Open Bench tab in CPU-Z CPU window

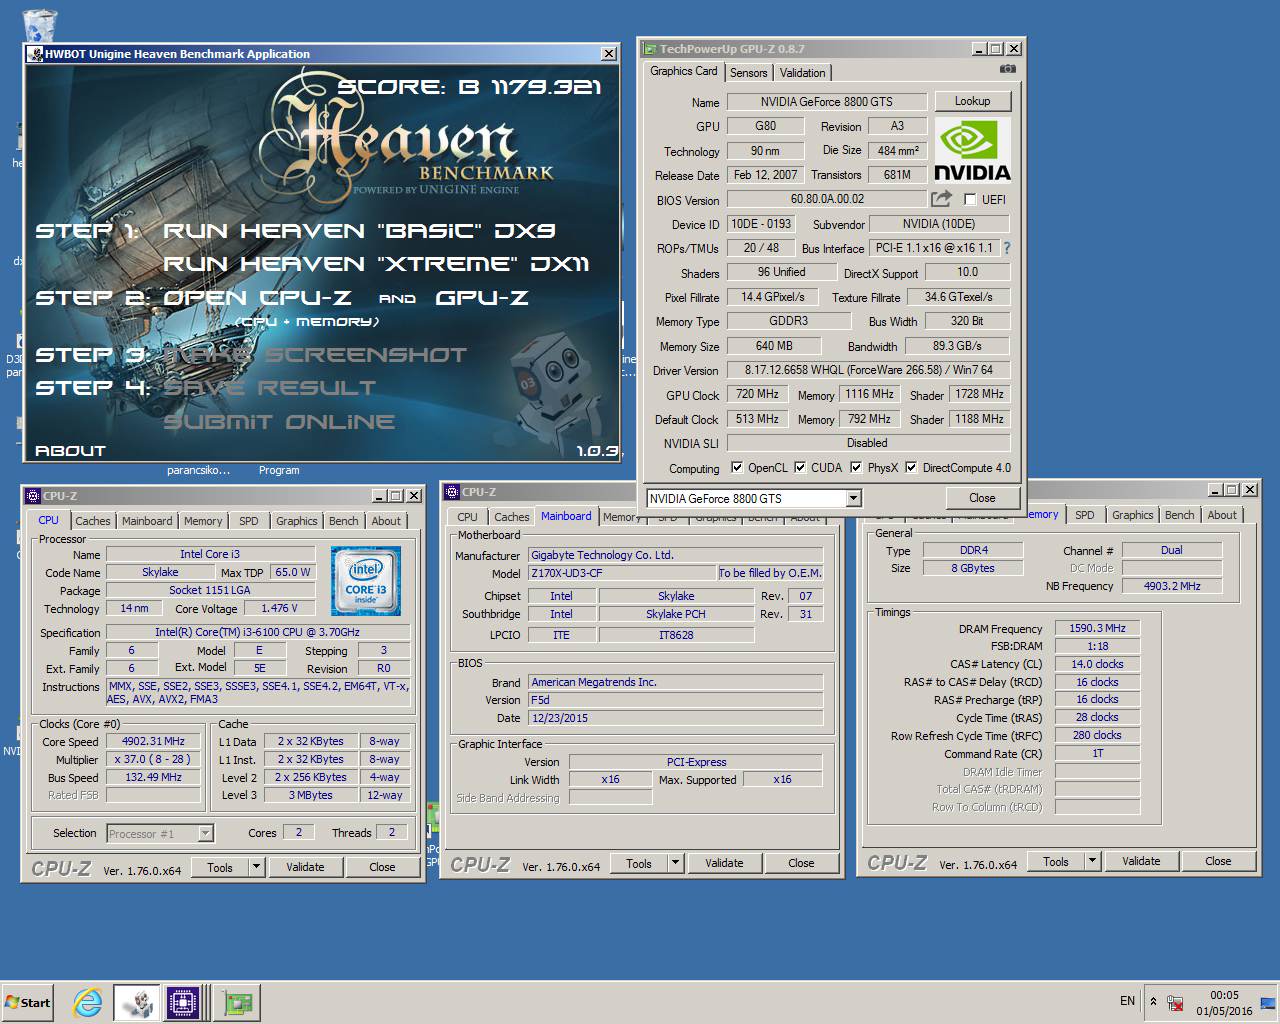point(343,521)
